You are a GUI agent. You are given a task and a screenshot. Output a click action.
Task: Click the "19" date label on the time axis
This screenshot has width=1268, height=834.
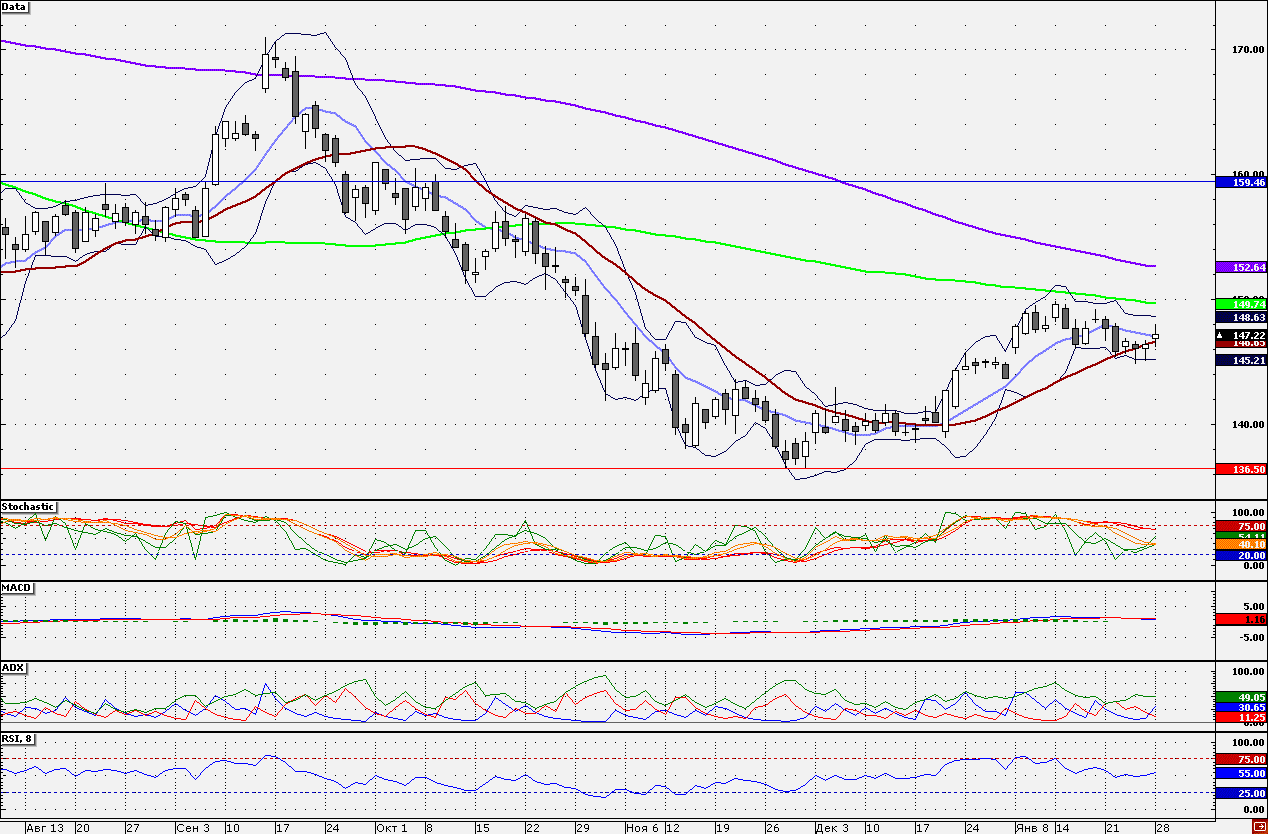coord(722,828)
